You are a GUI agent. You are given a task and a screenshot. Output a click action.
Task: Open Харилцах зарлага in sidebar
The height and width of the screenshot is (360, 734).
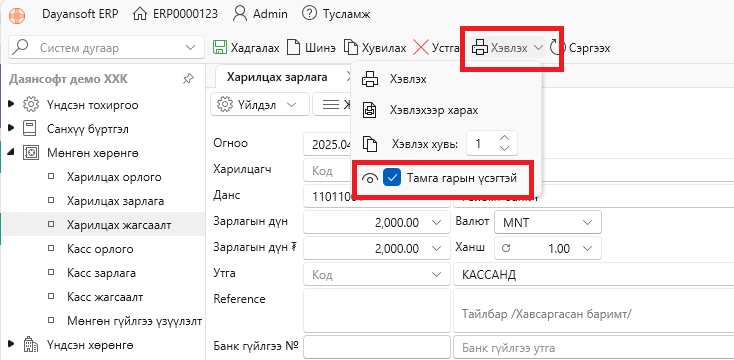coord(116,201)
